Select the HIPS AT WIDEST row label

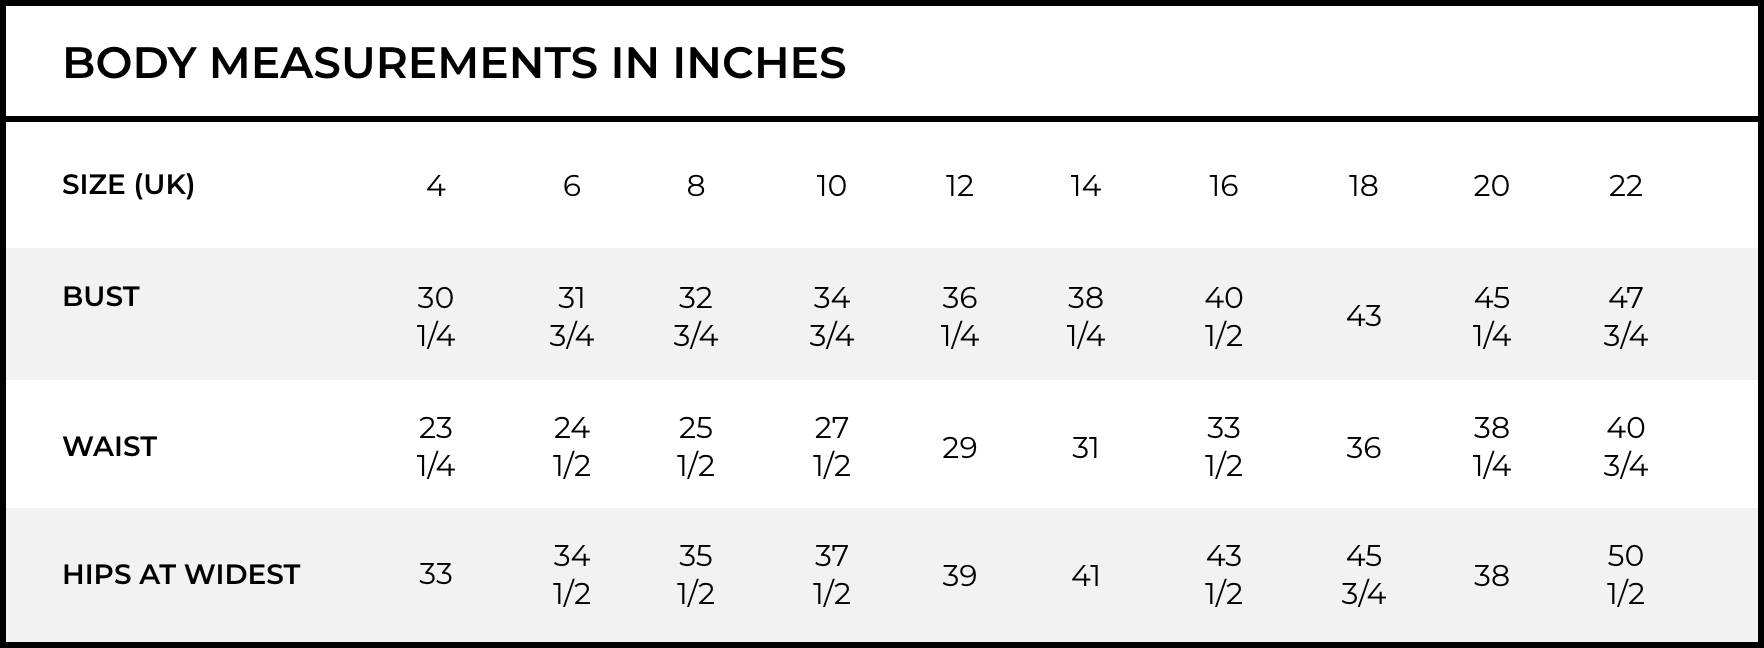[x=181, y=575]
